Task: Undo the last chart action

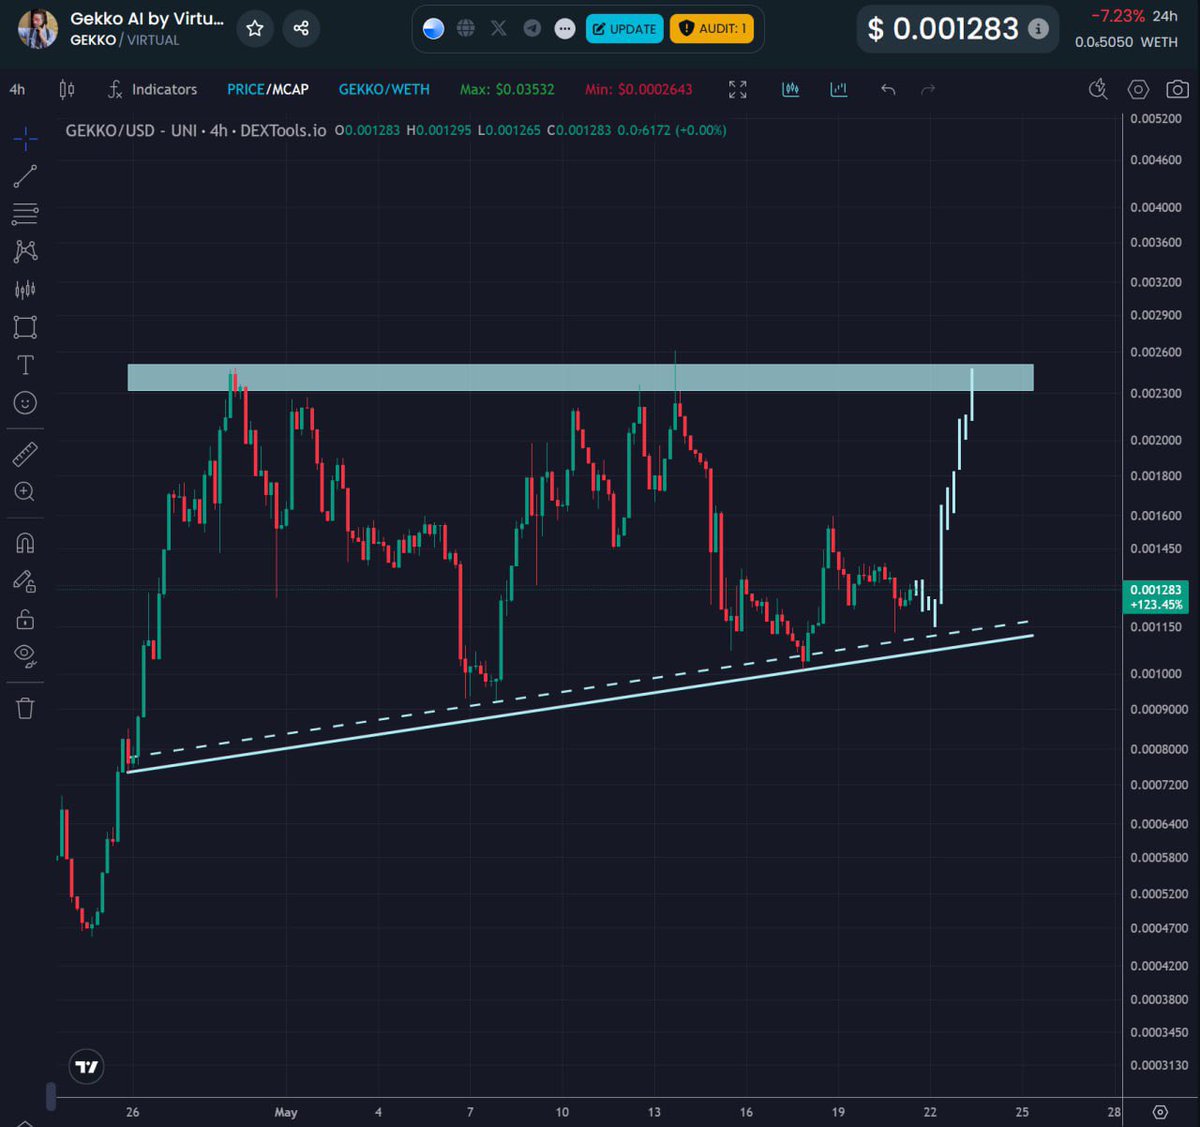Action: click(888, 89)
